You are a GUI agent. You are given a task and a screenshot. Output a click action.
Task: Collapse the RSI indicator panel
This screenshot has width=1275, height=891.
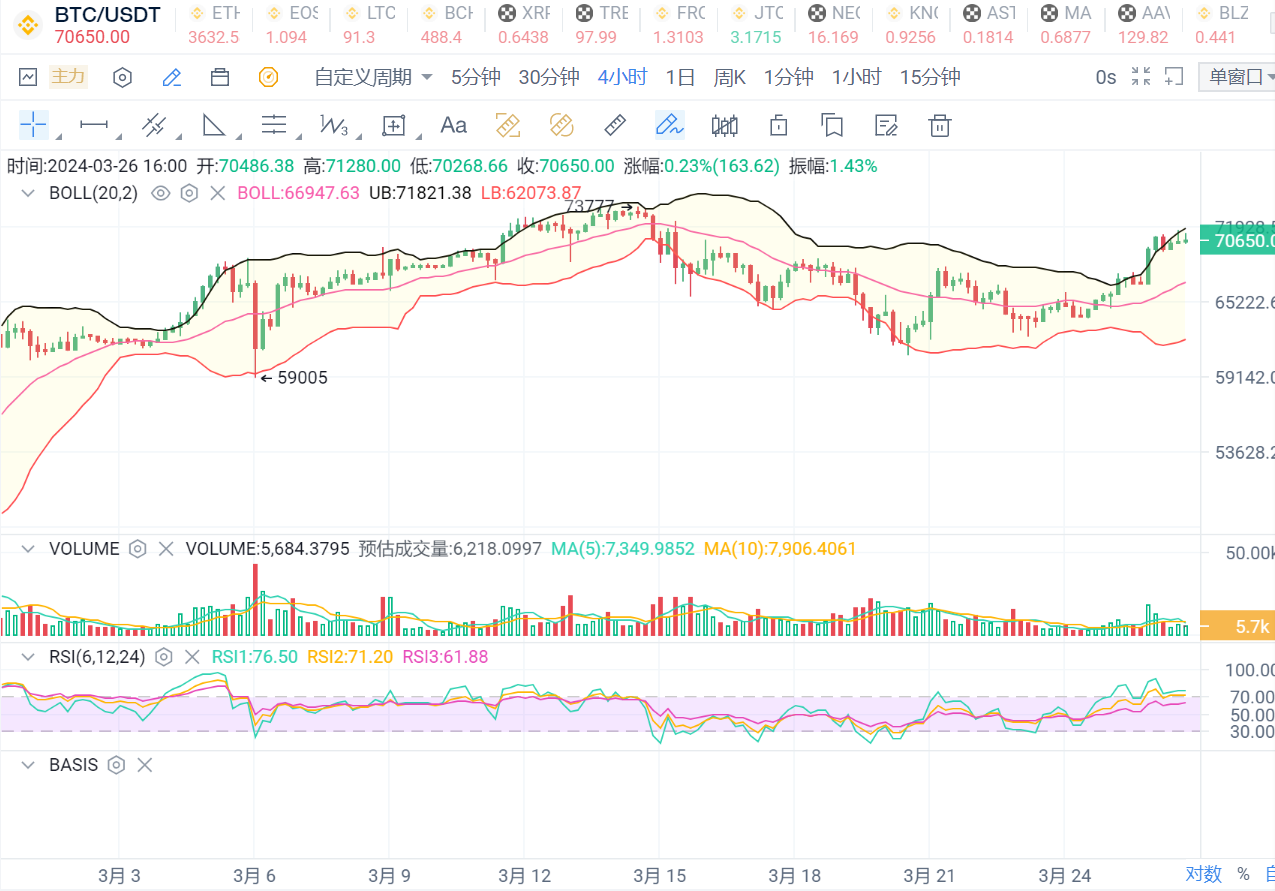point(29,657)
